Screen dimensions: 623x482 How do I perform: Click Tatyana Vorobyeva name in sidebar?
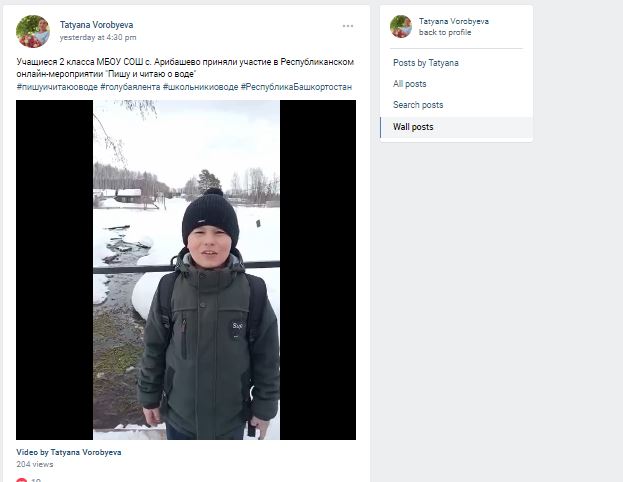453,21
